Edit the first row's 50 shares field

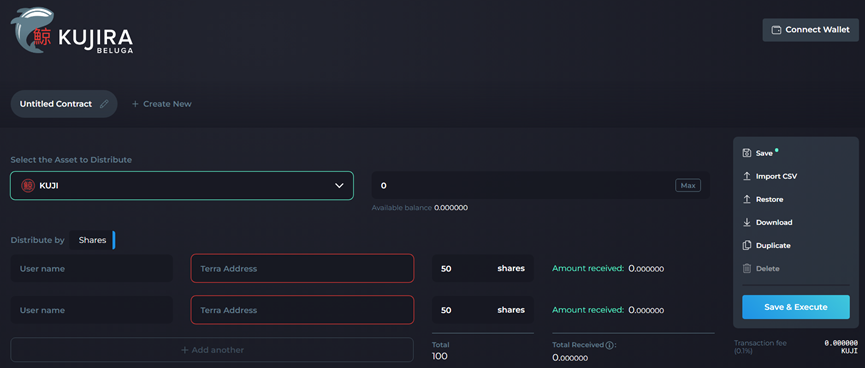(483, 268)
